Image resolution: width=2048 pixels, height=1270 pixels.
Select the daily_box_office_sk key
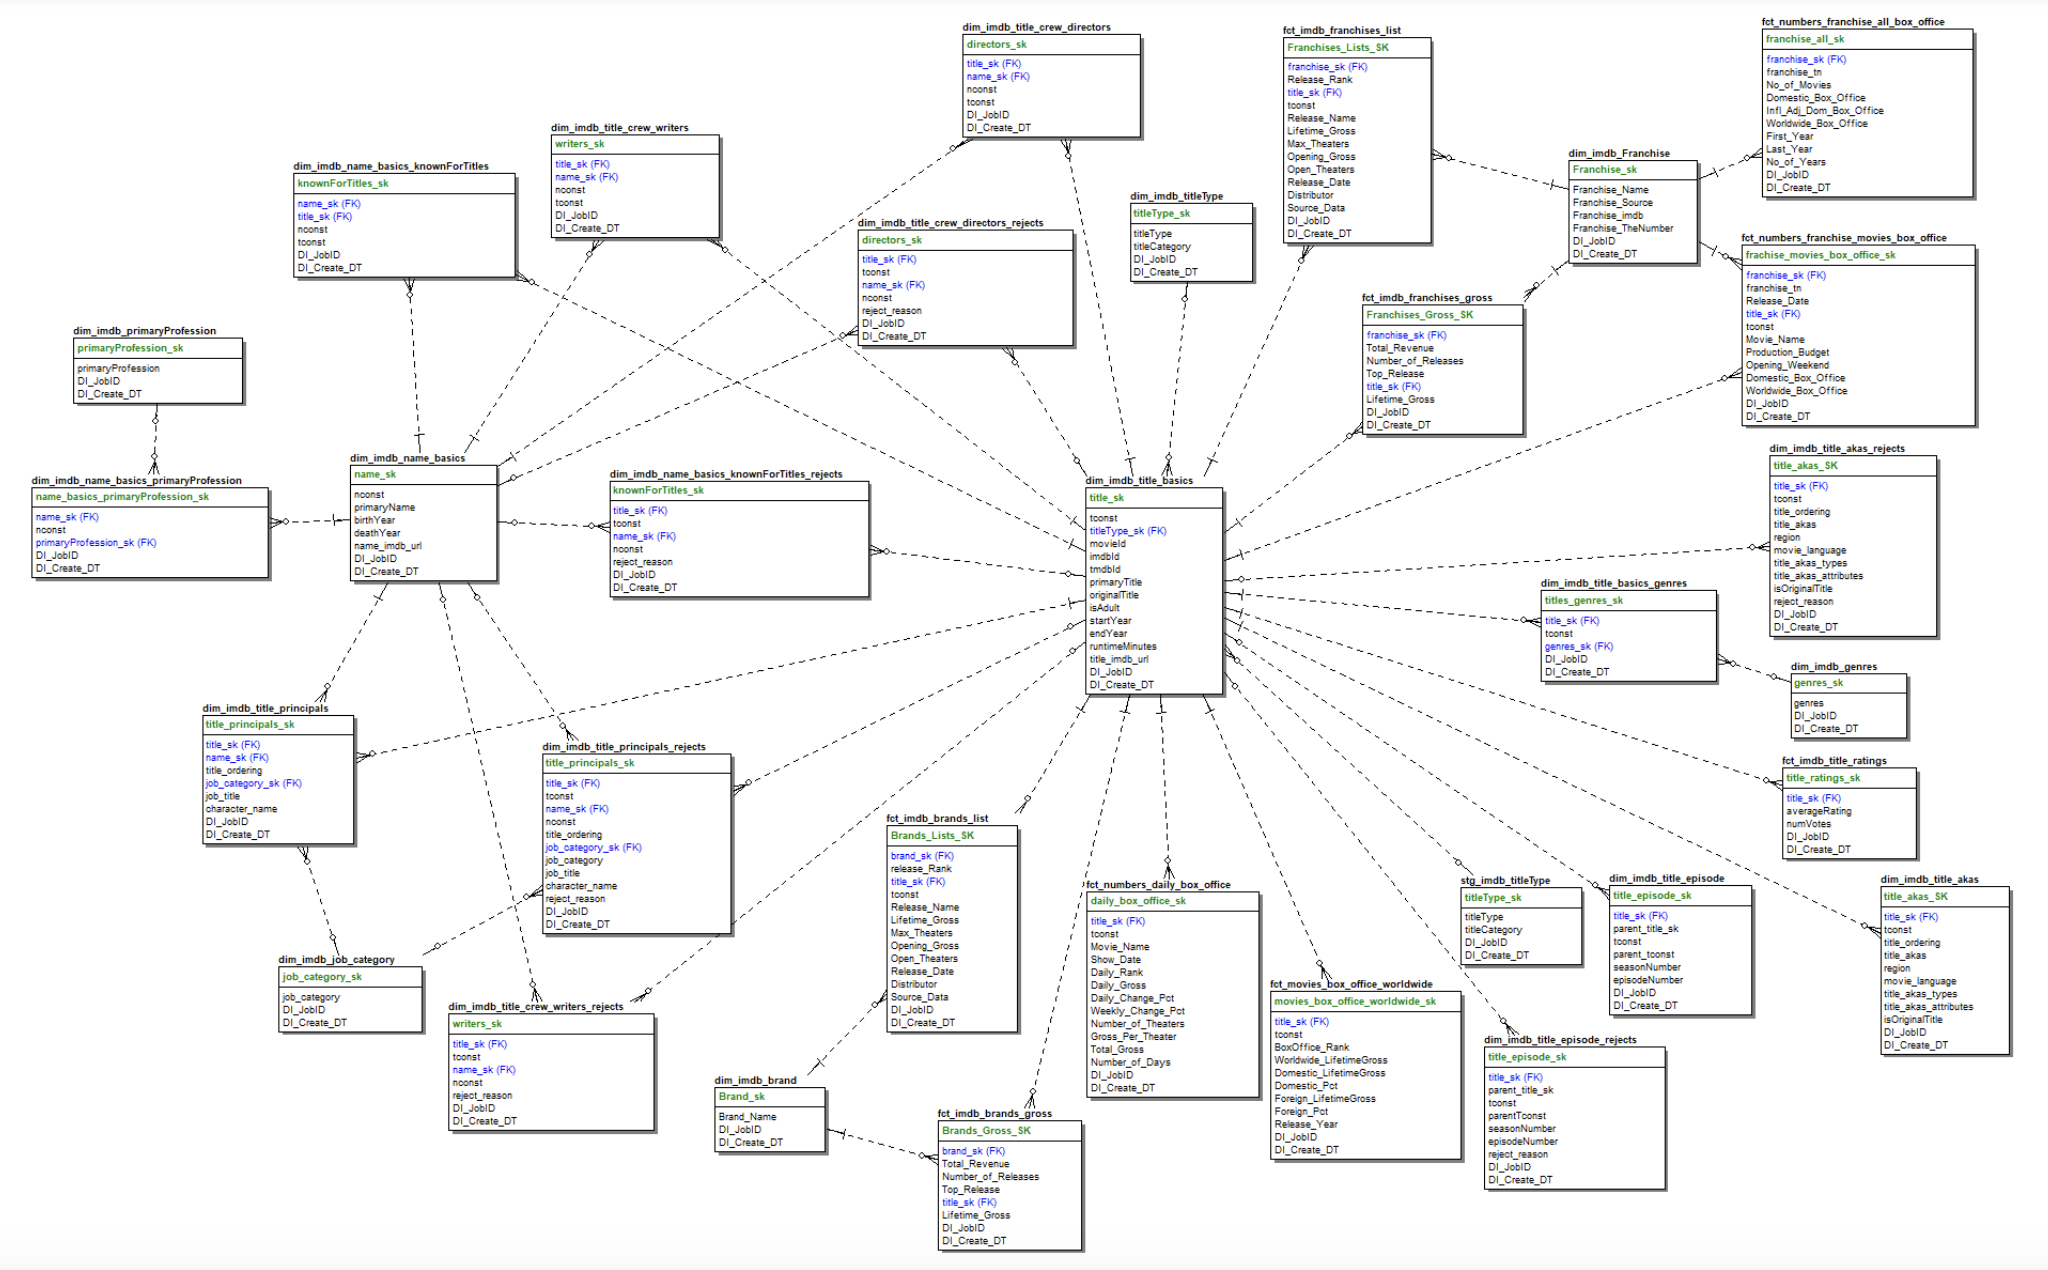coord(1137,901)
